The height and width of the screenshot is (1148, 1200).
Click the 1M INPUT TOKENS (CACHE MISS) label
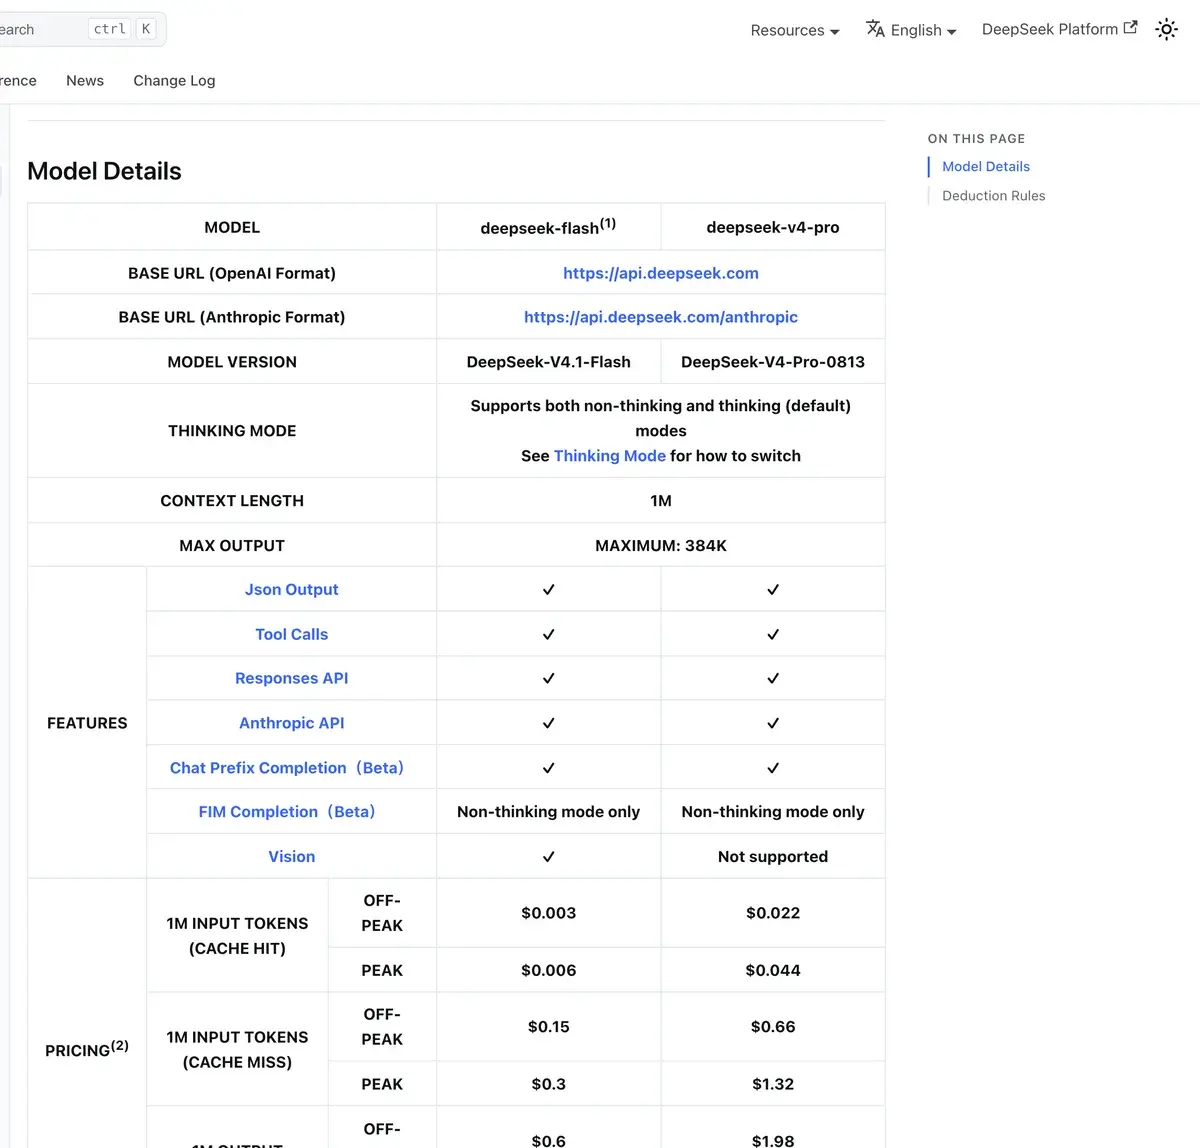[x=237, y=1050]
